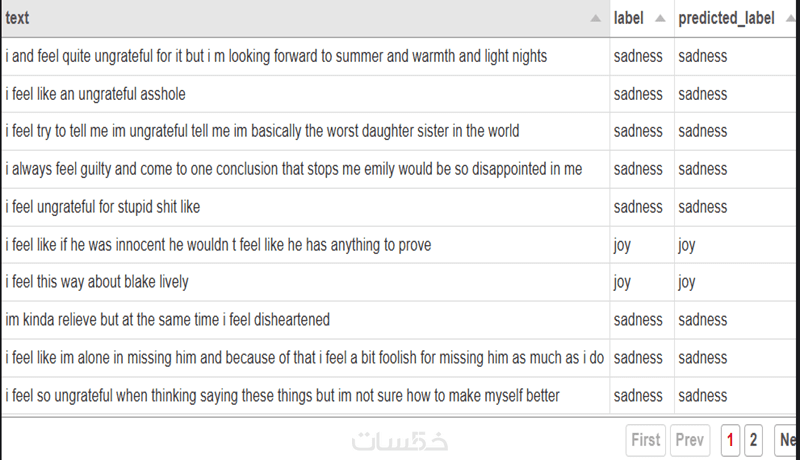The width and height of the screenshot is (800, 460).
Task: Select row 'i feel like an ungrateful asshole'
Action: tap(398, 94)
